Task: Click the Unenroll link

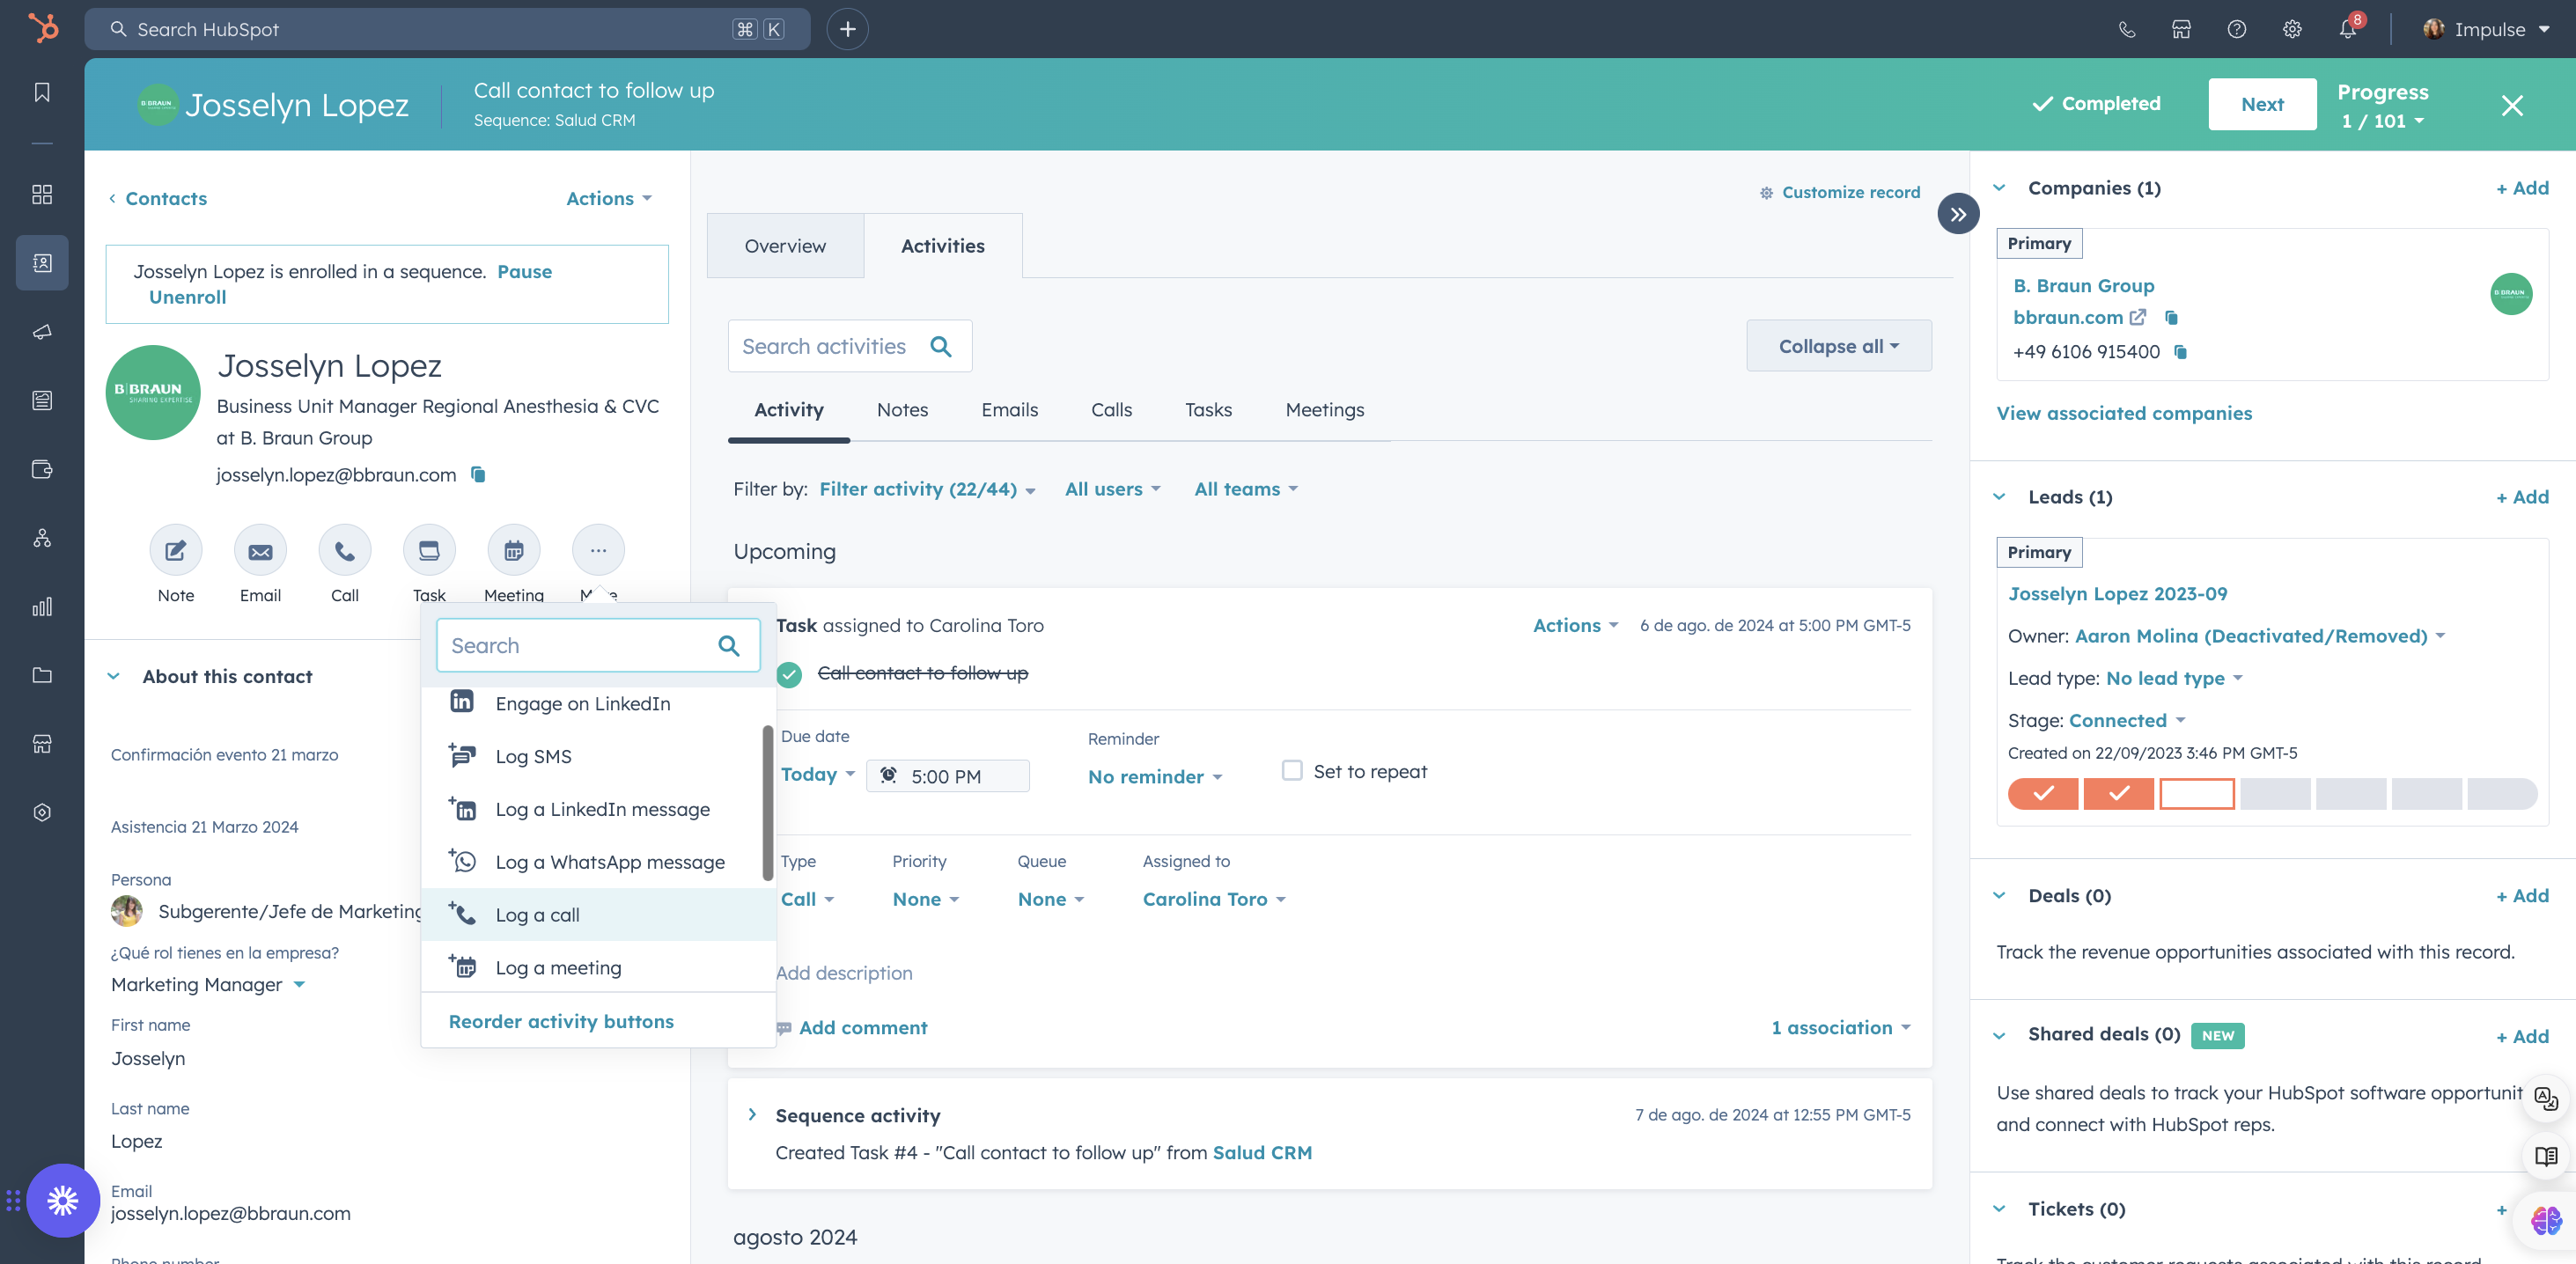Action: (x=188, y=297)
